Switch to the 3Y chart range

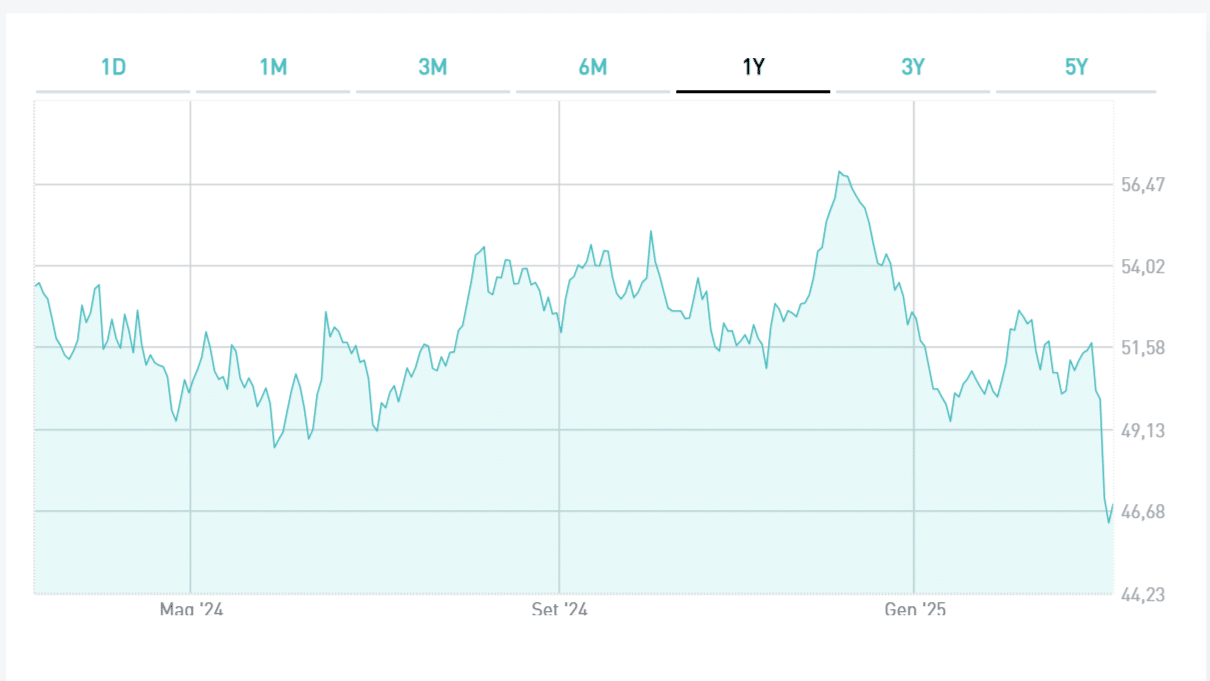tap(913, 68)
